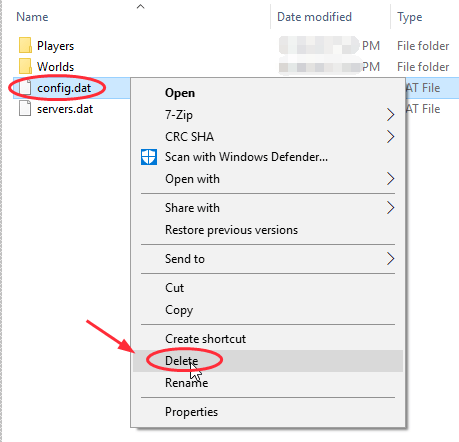Click the Windows Defender shield icon
459x442 pixels.
tap(149, 157)
